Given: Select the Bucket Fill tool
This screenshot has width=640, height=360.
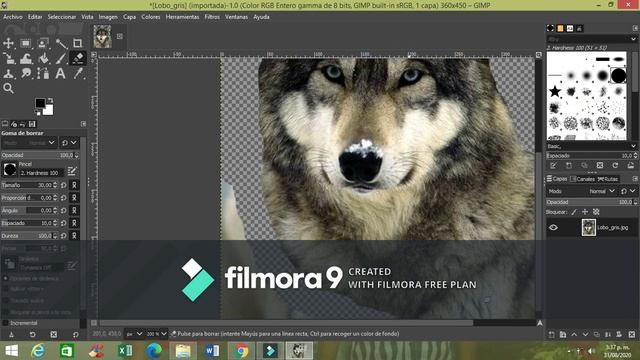Looking at the screenshot, I should (x=43, y=58).
